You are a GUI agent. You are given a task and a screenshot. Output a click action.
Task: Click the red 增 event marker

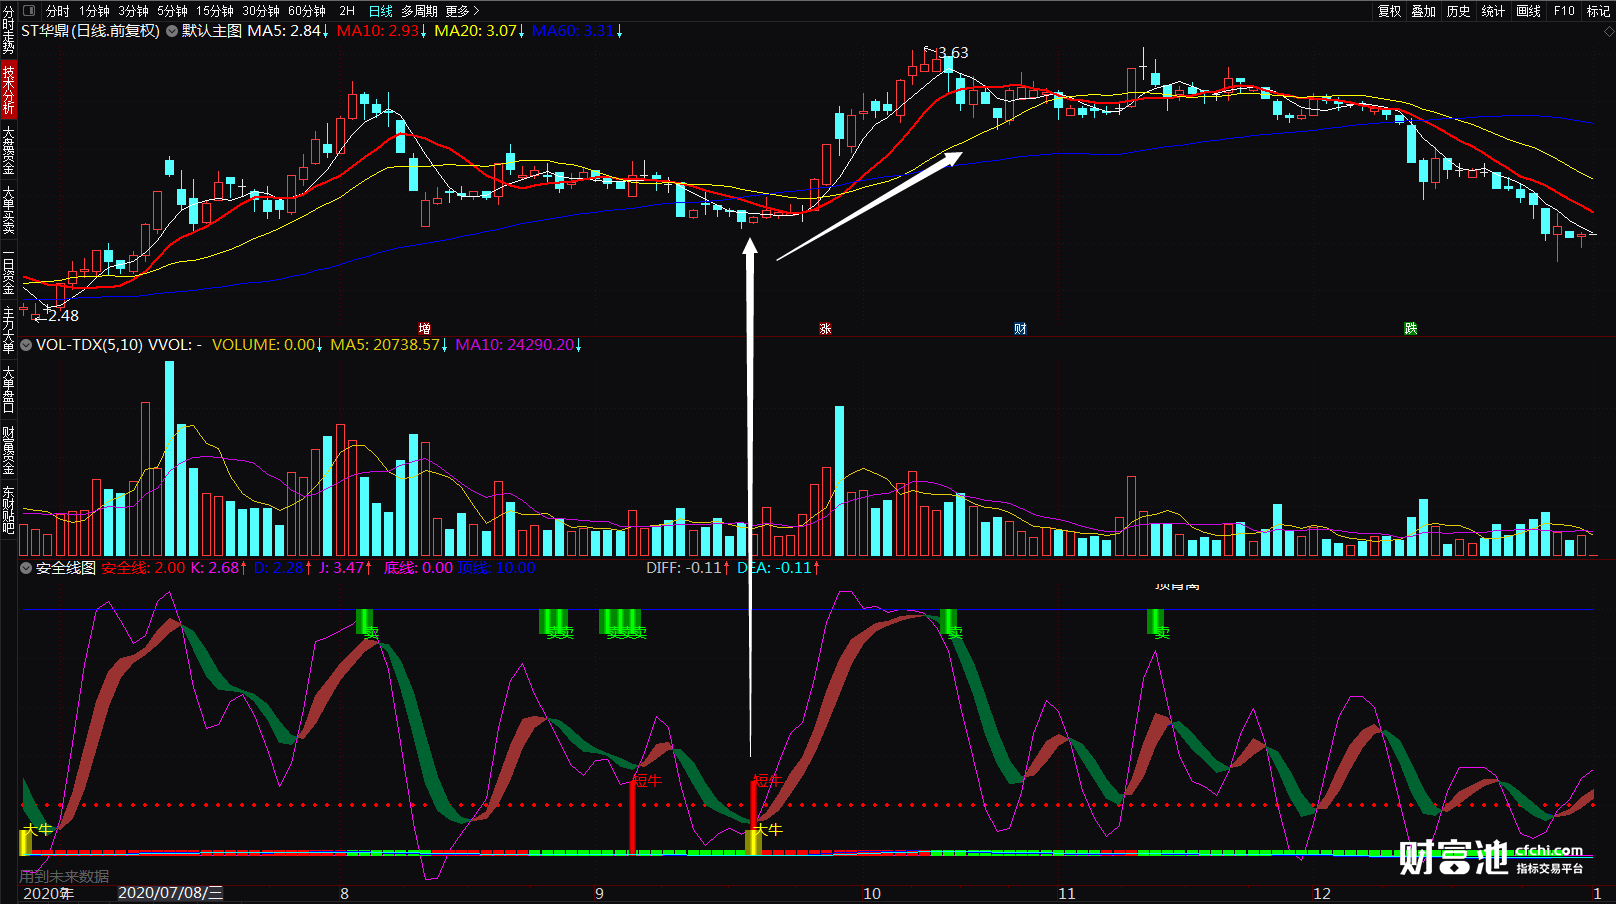coord(425,329)
